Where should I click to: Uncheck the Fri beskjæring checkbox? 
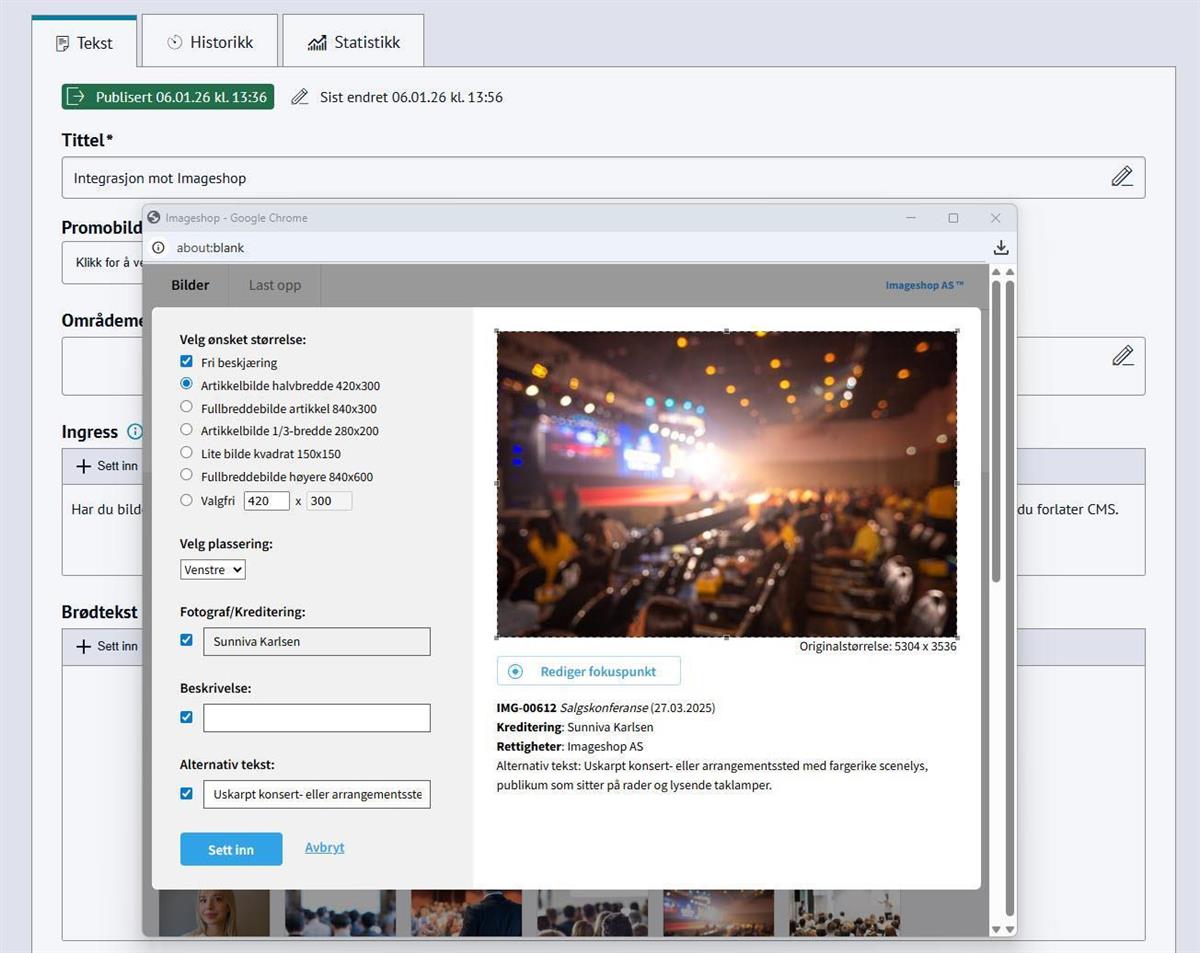pyautogui.click(x=186, y=362)
